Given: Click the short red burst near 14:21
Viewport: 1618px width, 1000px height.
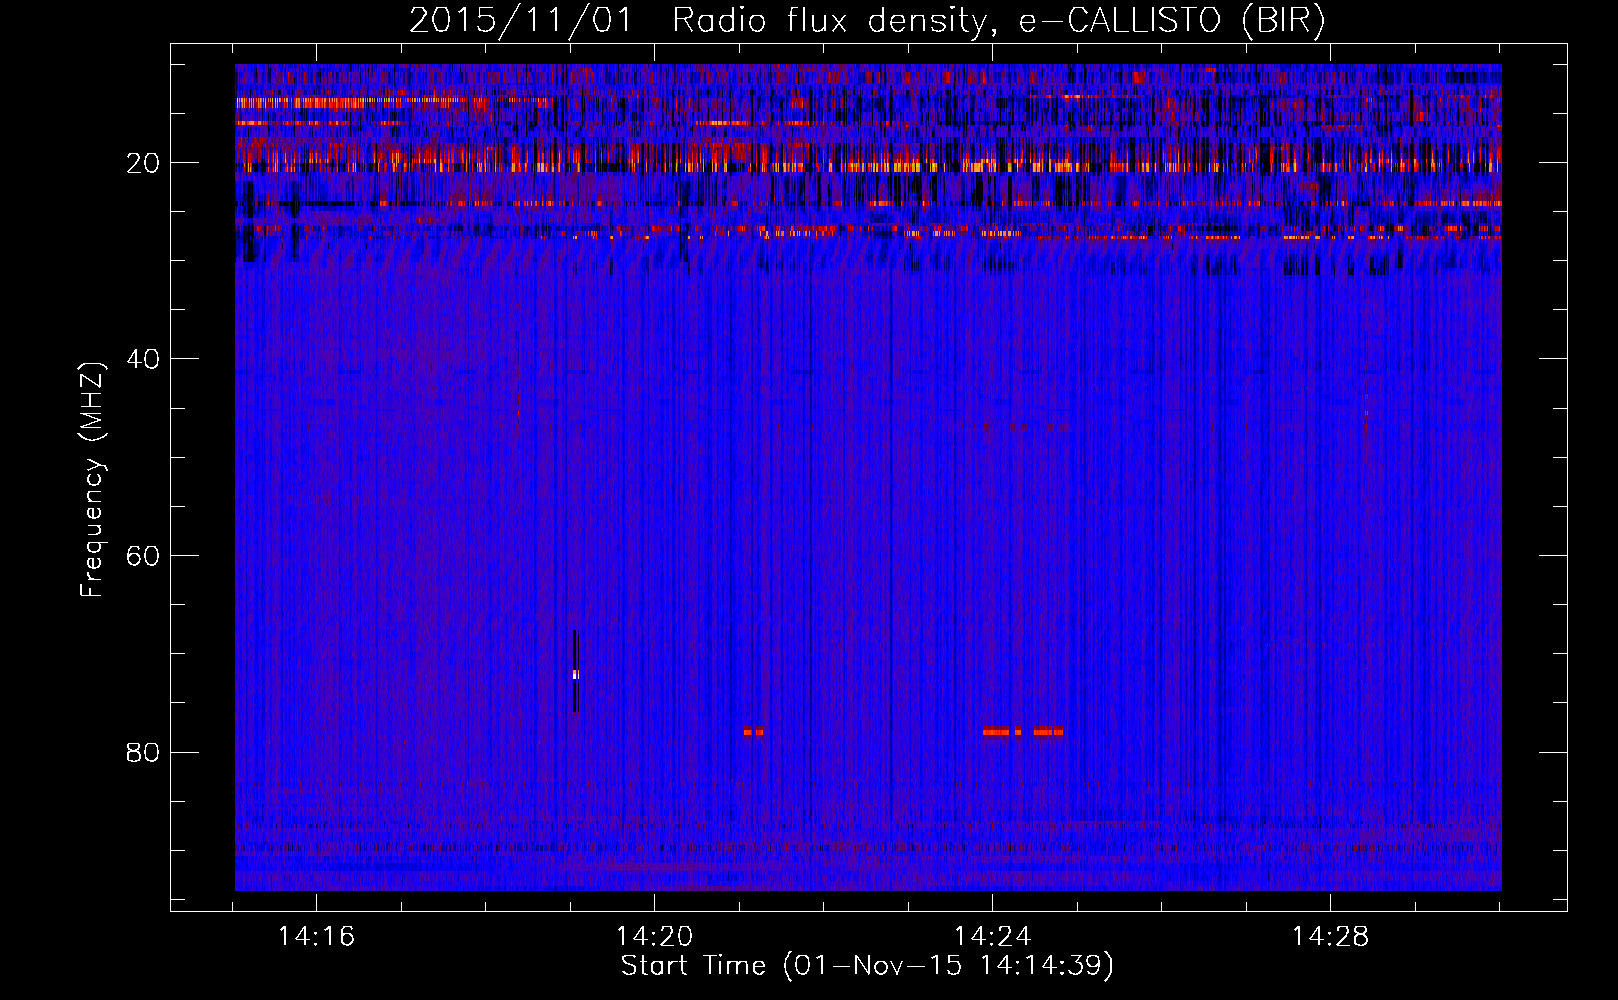Looking at the screenshot, I should click(754, 732).
